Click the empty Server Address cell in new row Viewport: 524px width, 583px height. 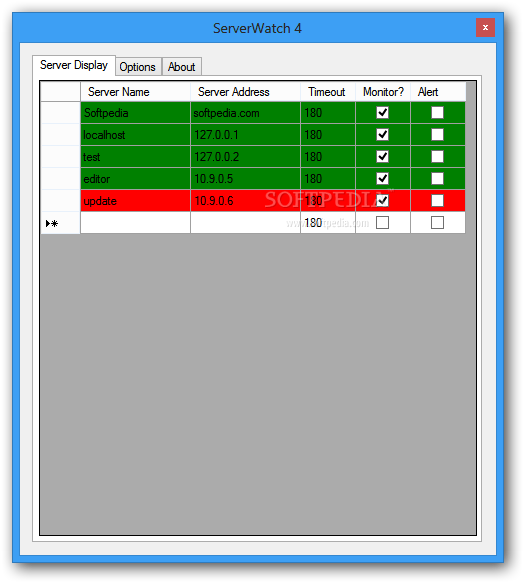point(245,223)
